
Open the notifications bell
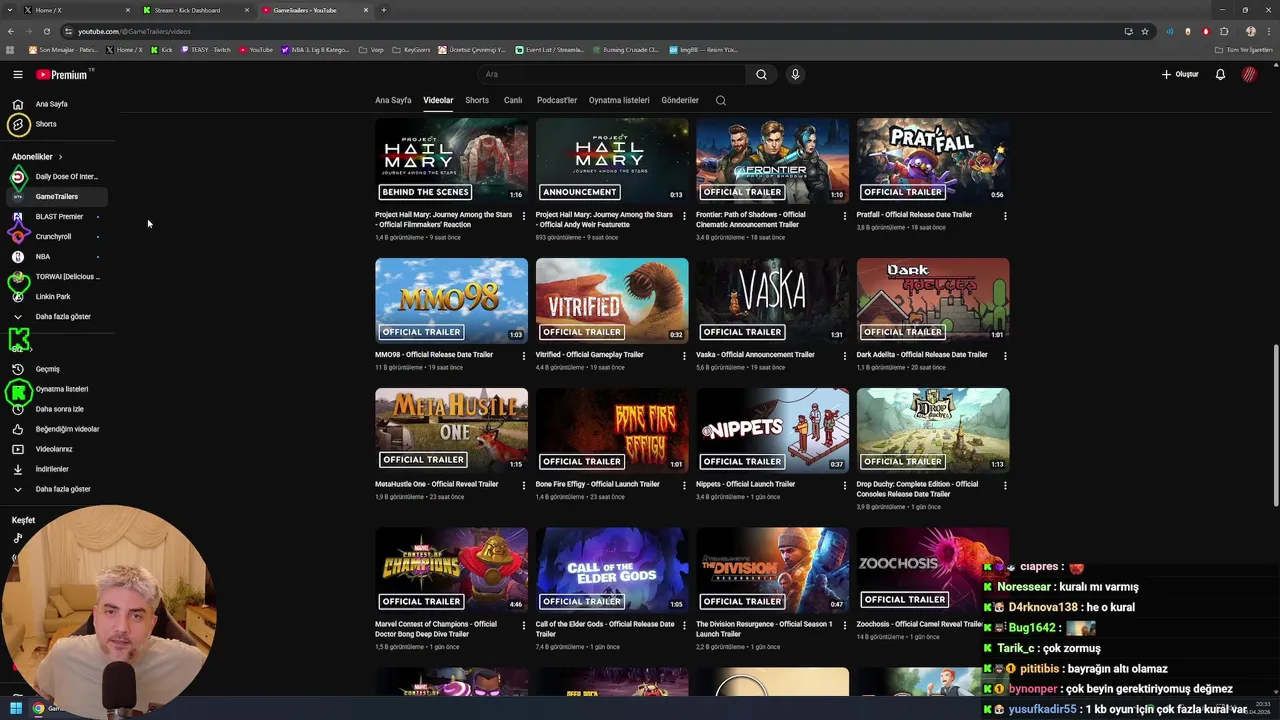[1220, 74]
